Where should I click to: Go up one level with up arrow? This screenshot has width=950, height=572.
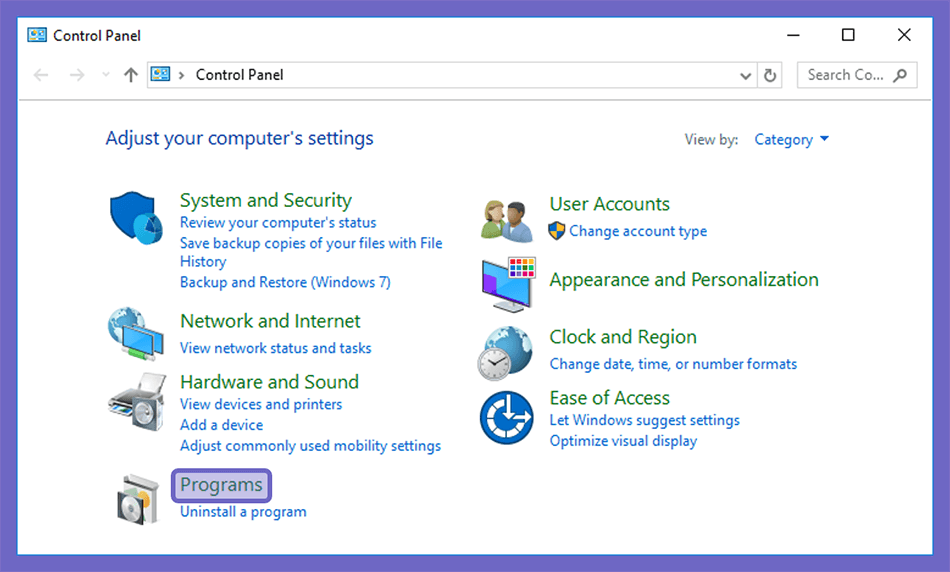tap(131, 75)
